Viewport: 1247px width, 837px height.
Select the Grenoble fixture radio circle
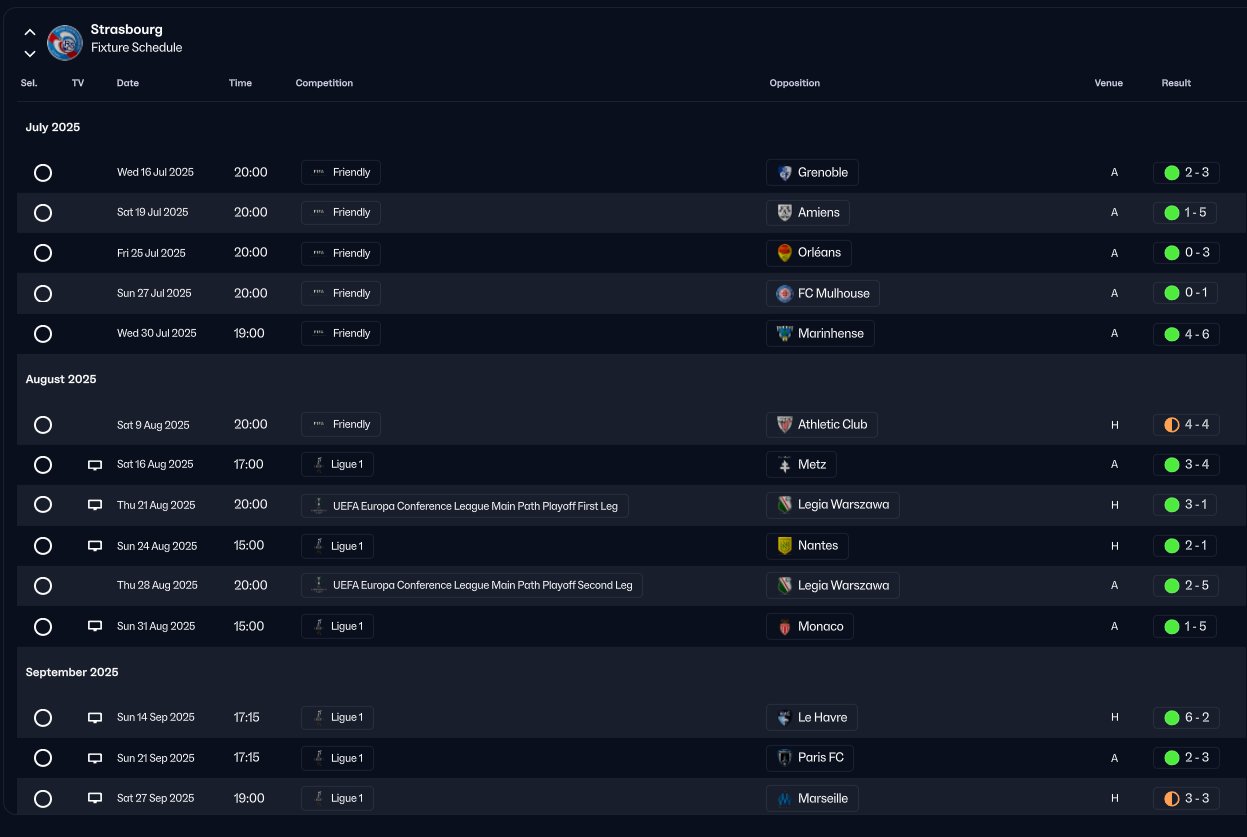click(x=43, y=173)
